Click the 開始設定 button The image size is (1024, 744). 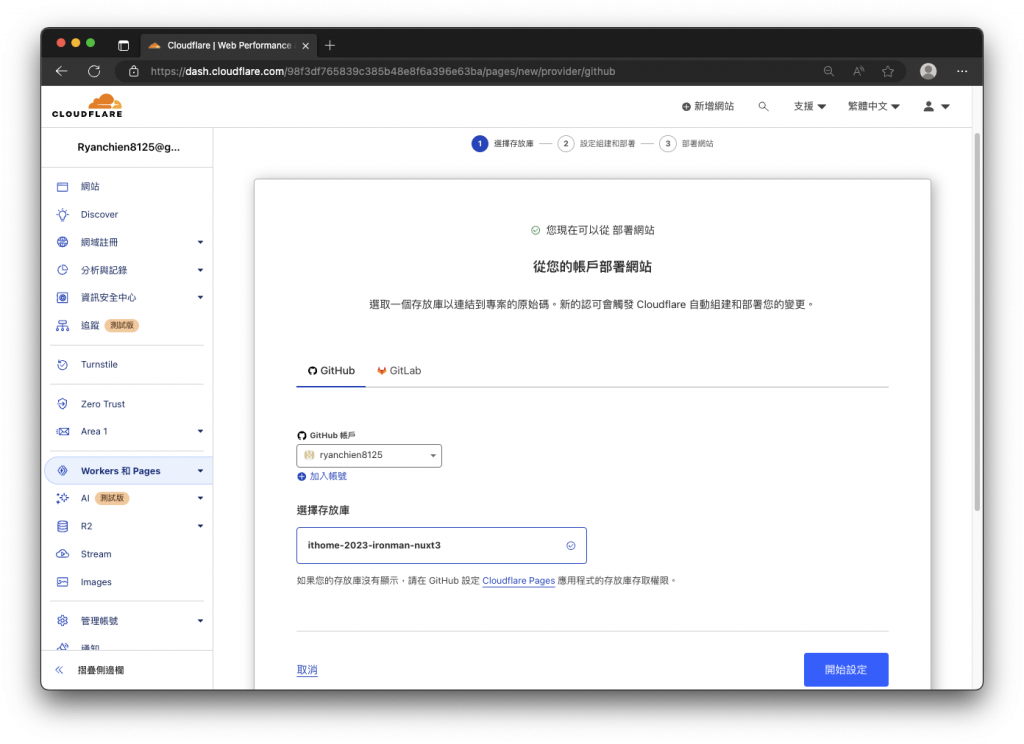click(x=846, y=670)
